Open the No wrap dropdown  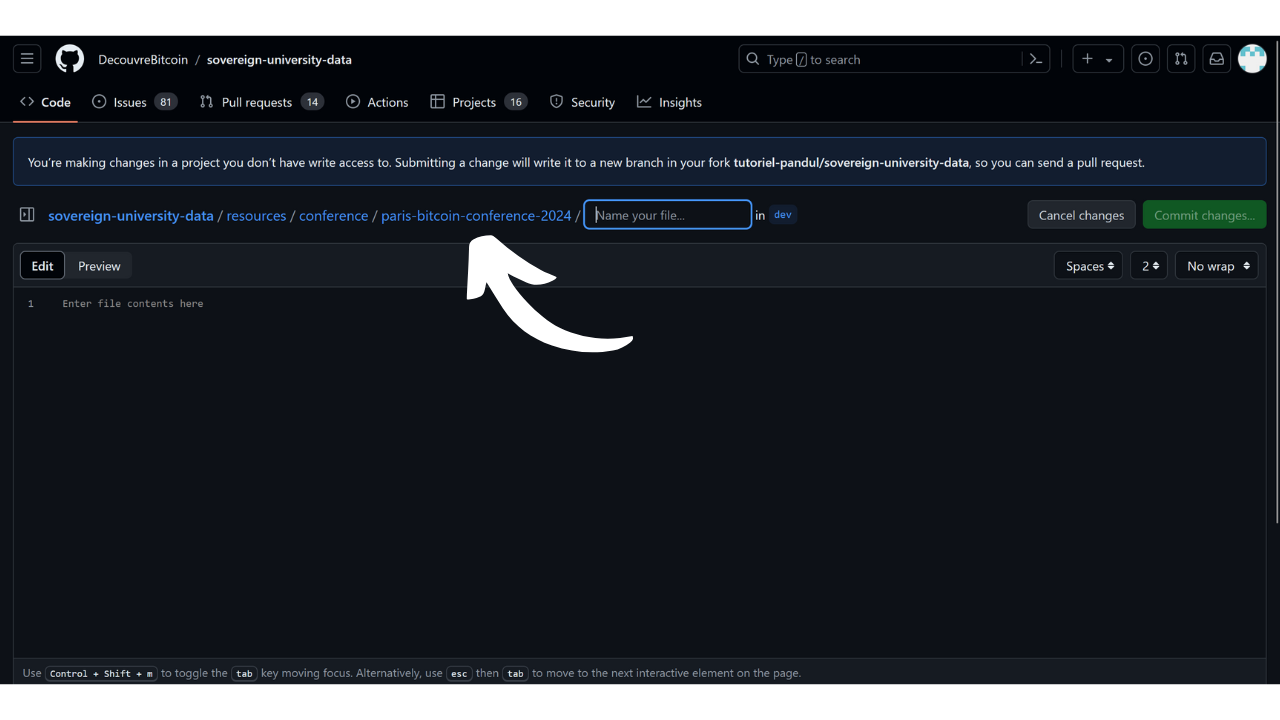click(1216, 266)
